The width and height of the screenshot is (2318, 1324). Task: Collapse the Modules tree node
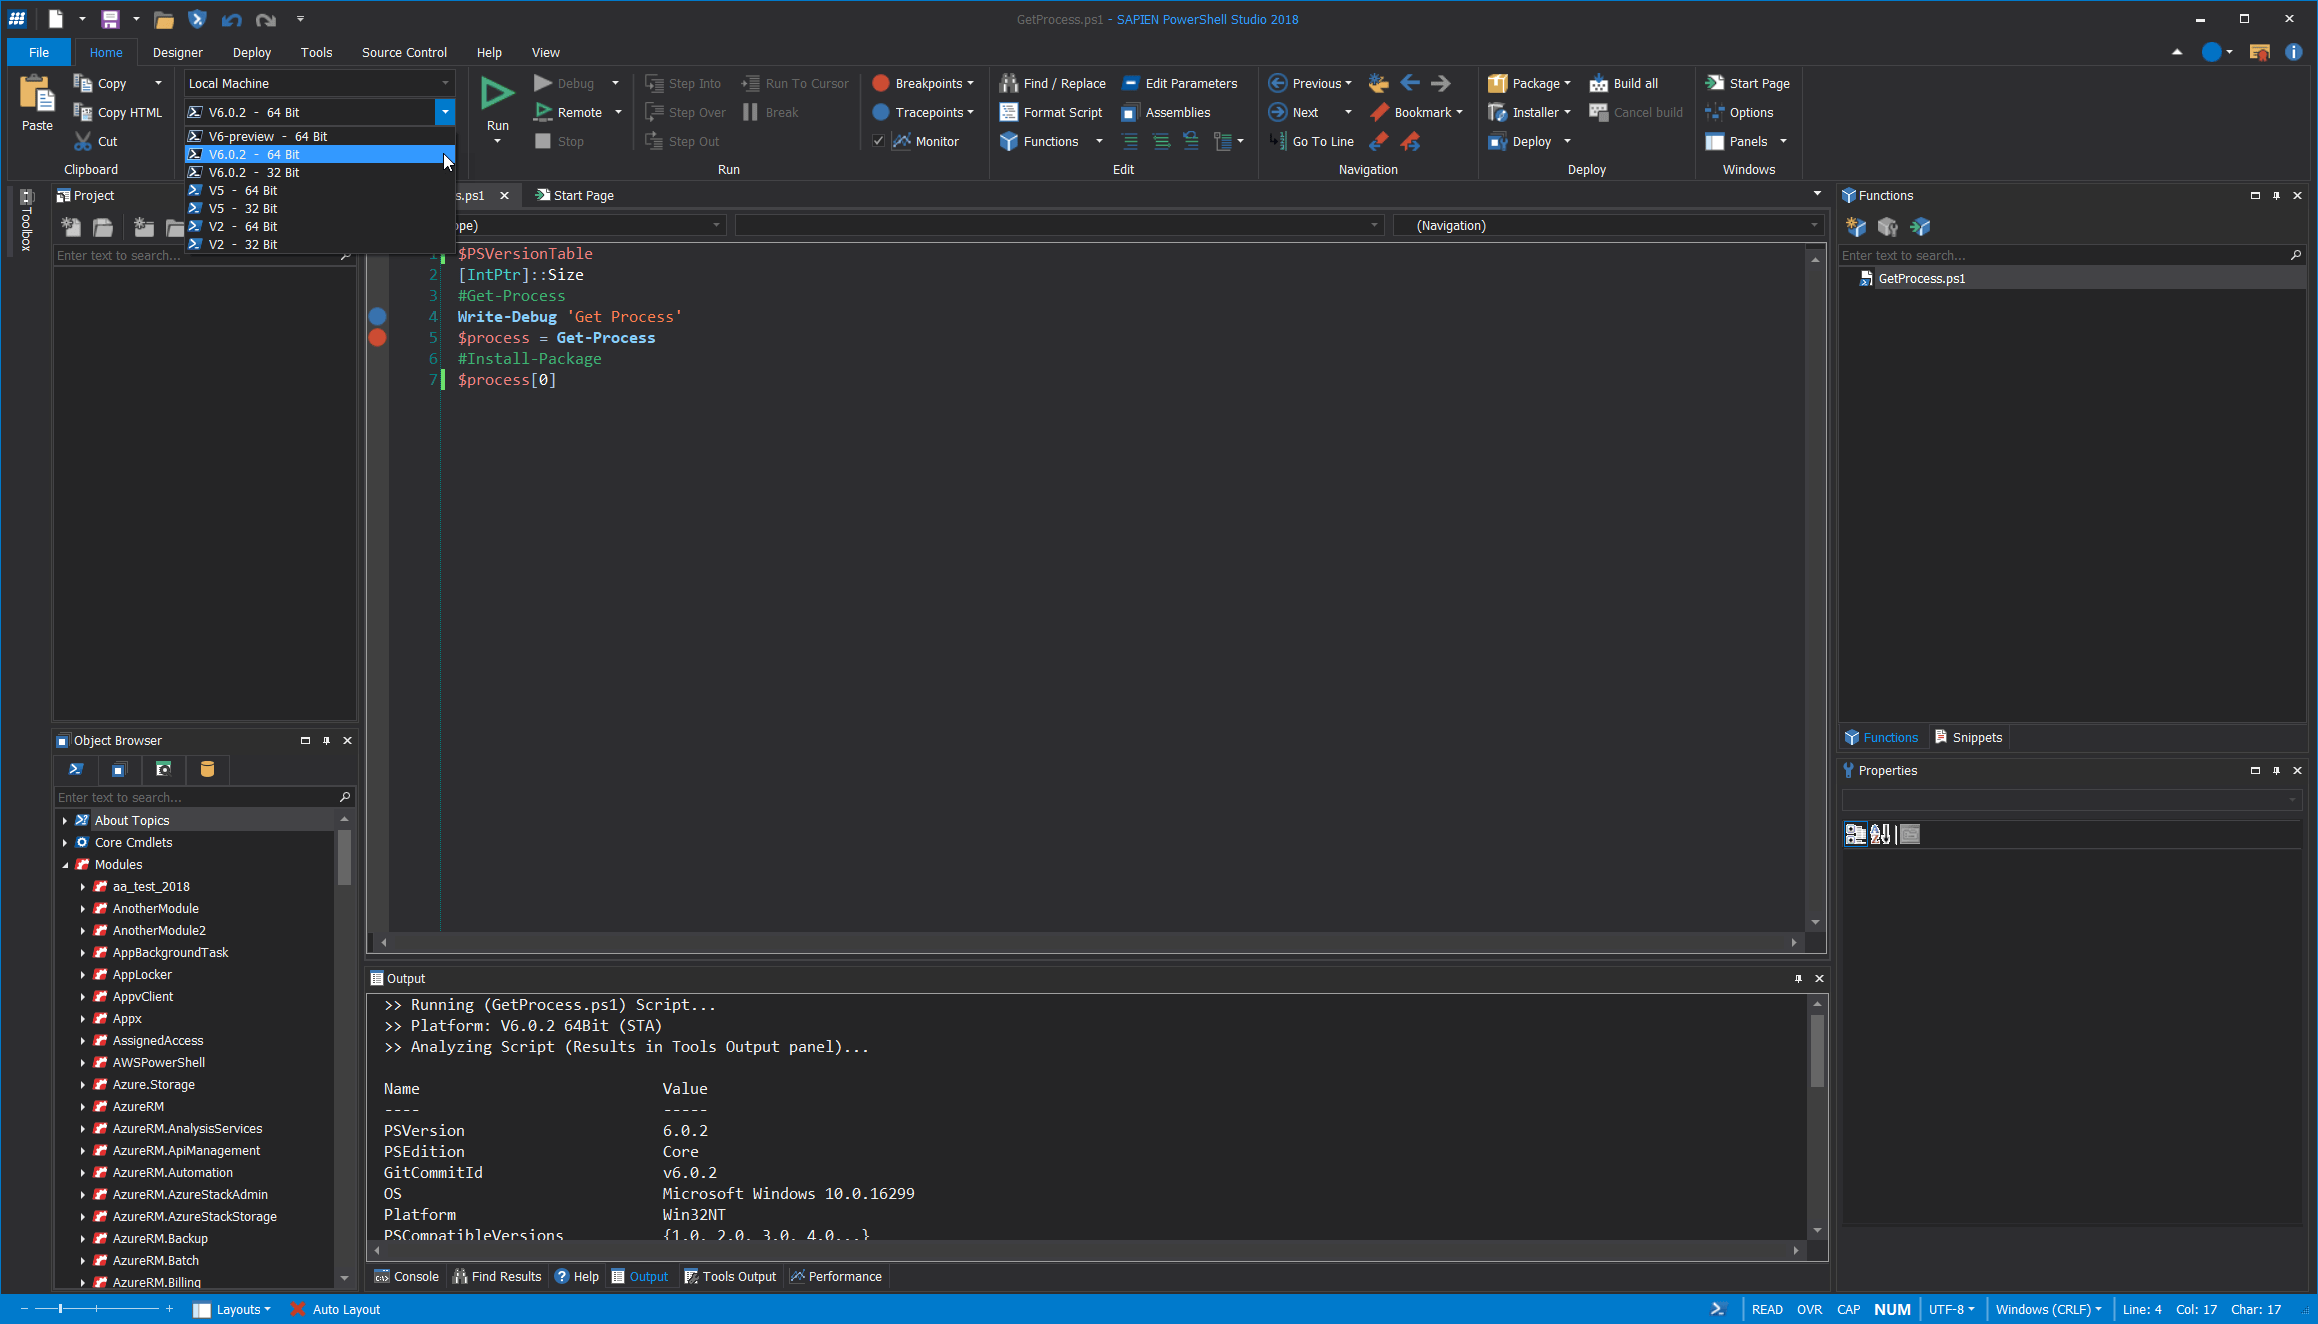pos(65,864)
